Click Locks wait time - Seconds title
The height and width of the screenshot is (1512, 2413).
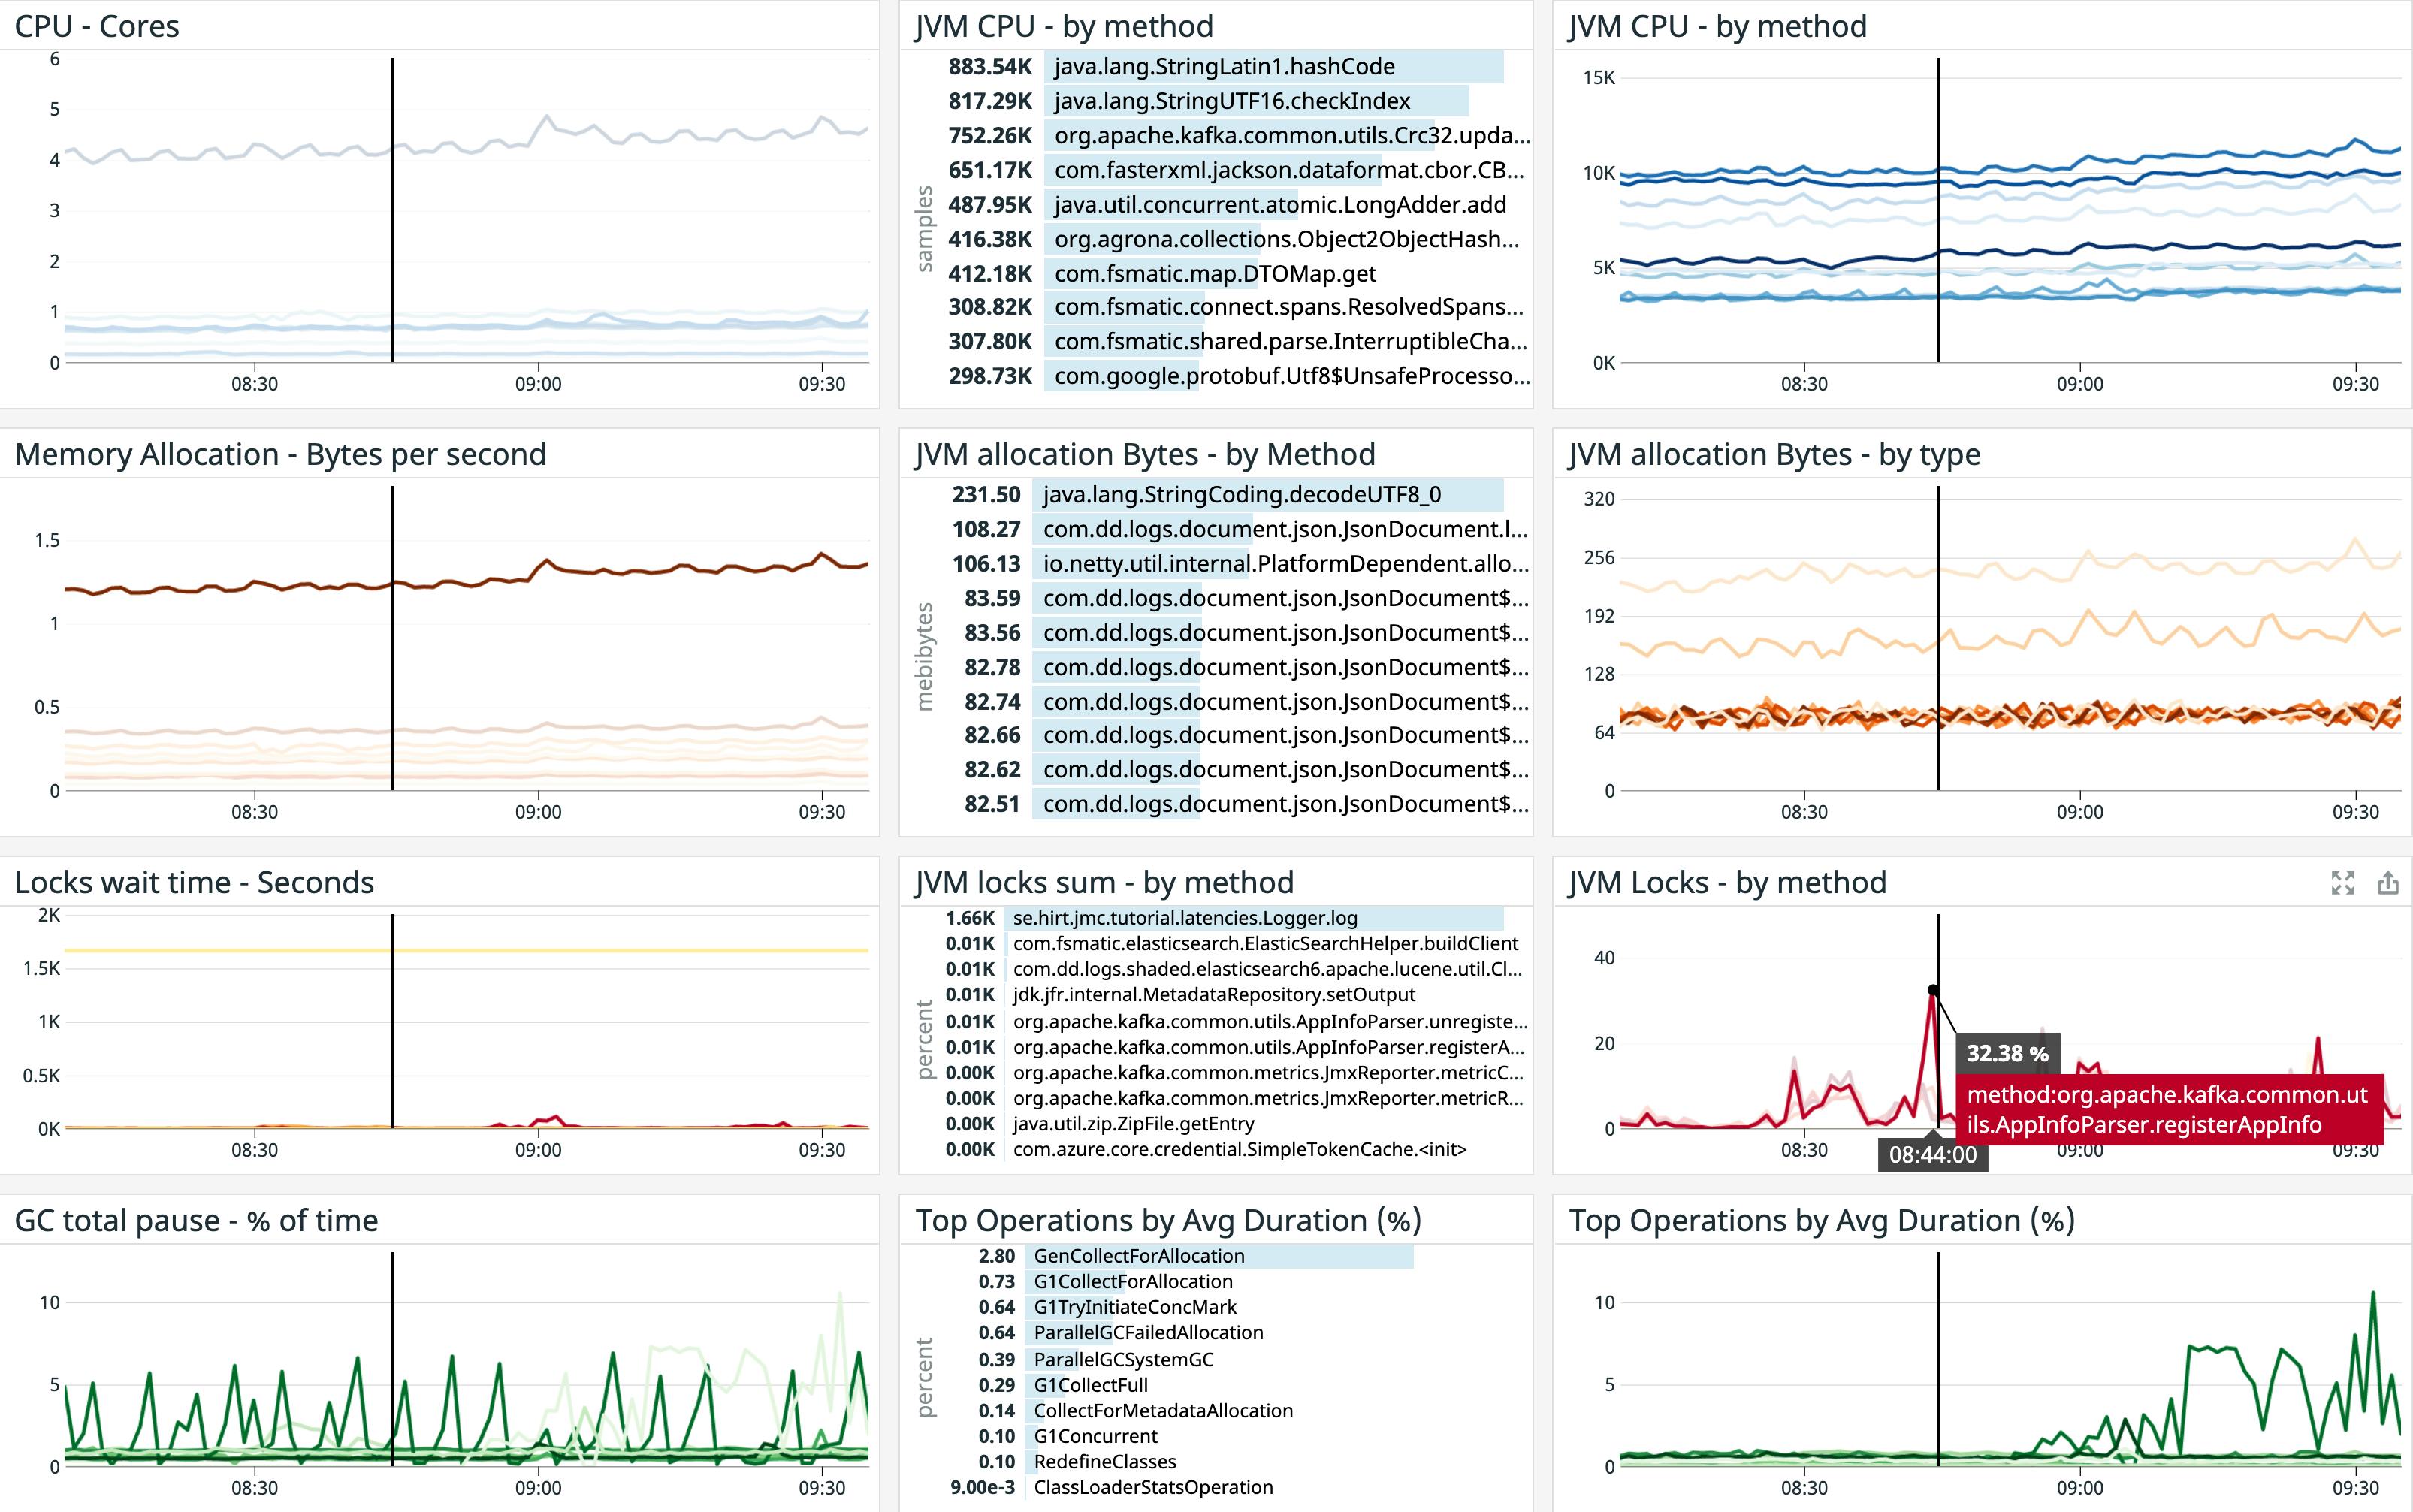[194, 882]
